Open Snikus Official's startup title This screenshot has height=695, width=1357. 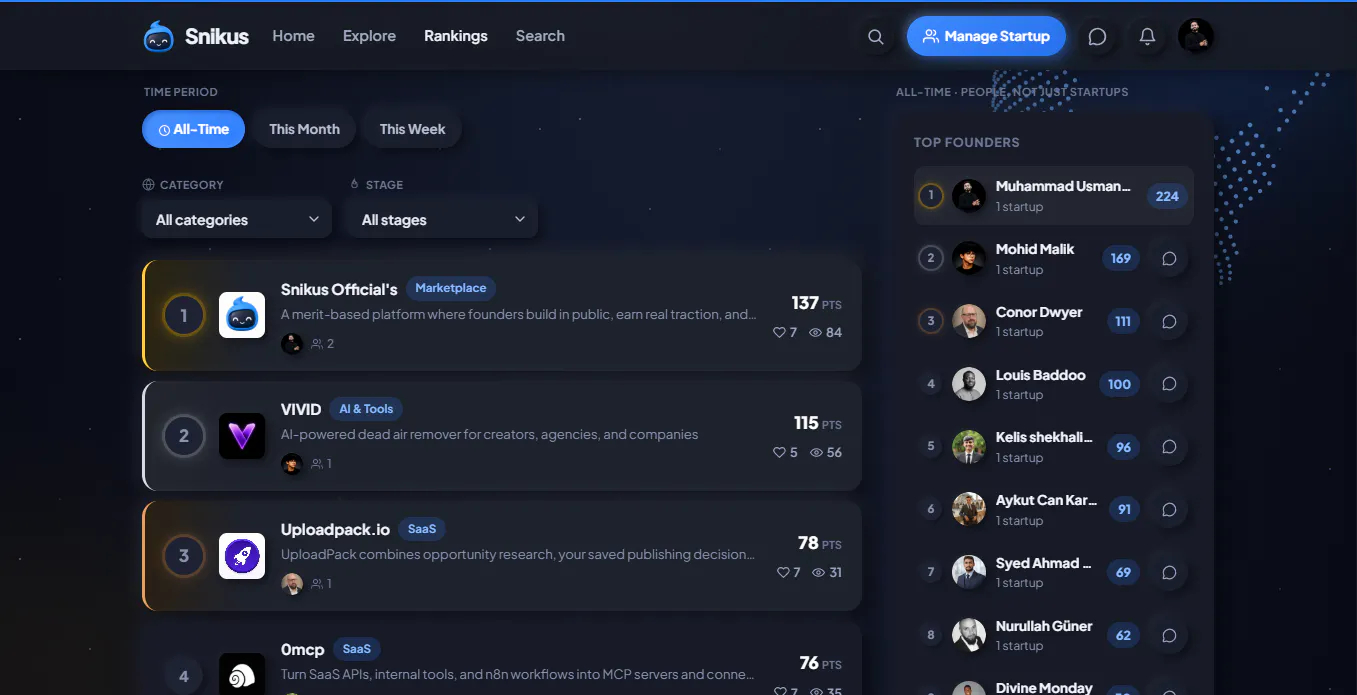point(339,289)
